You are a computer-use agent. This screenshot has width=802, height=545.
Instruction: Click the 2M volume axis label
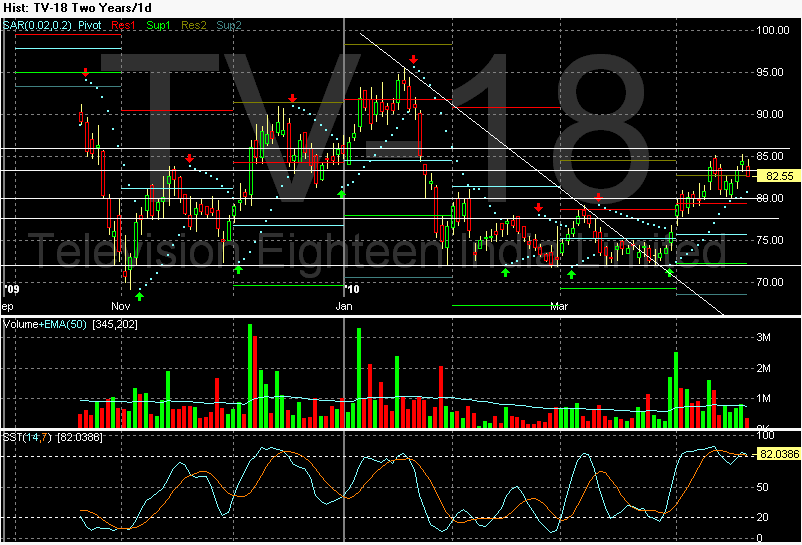pyautogui.click(x=764, y=368)
